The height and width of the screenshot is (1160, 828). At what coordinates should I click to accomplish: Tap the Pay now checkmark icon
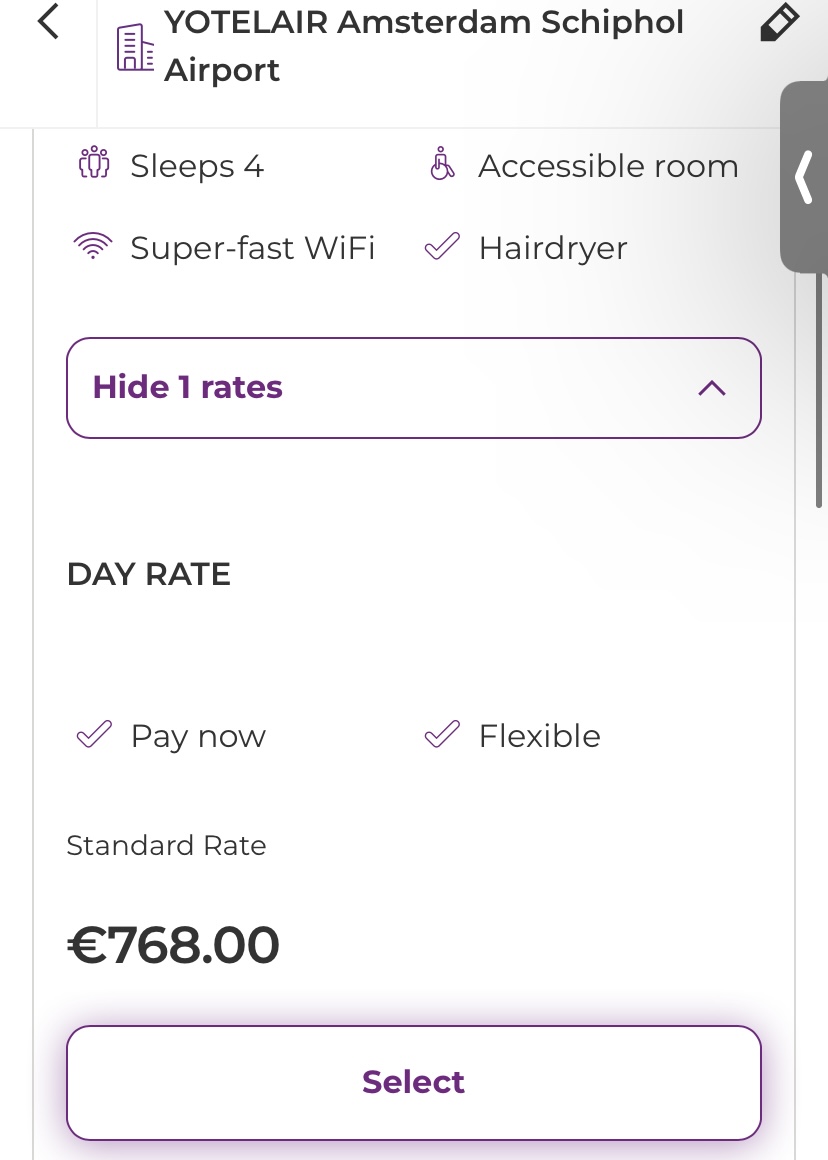pos(94,735)
